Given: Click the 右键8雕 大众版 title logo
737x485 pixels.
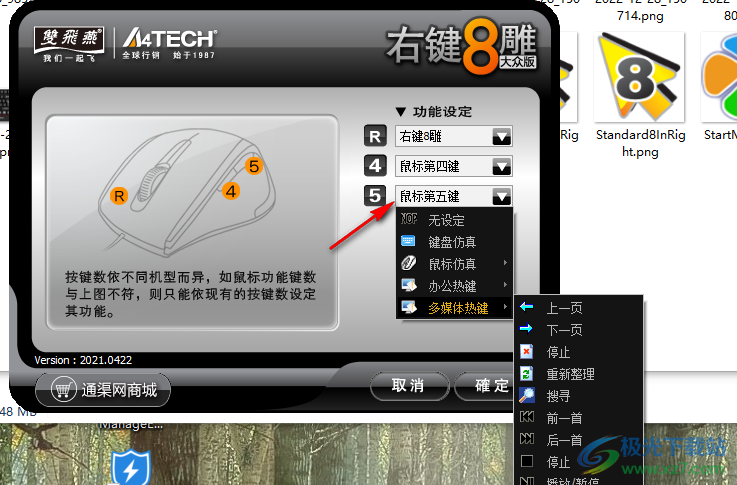Looking at the screenshot, I should click(x=462, y=47).
